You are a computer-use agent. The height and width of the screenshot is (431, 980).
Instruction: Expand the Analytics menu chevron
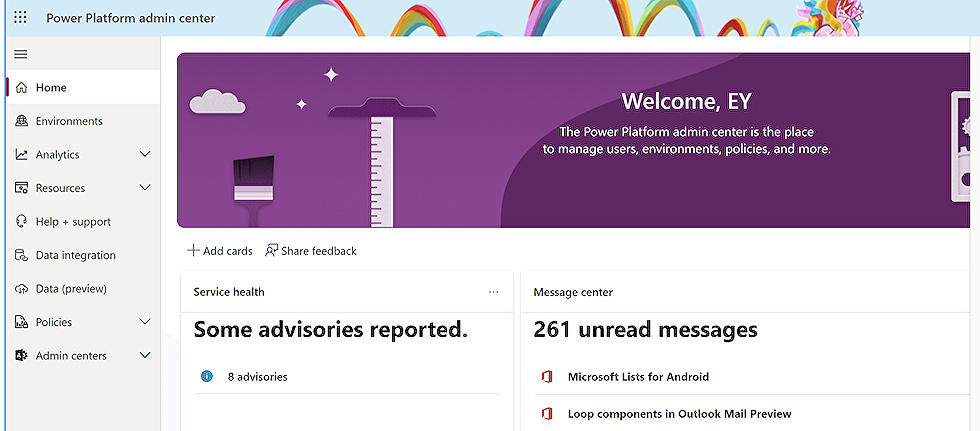[x=145, y=154]
